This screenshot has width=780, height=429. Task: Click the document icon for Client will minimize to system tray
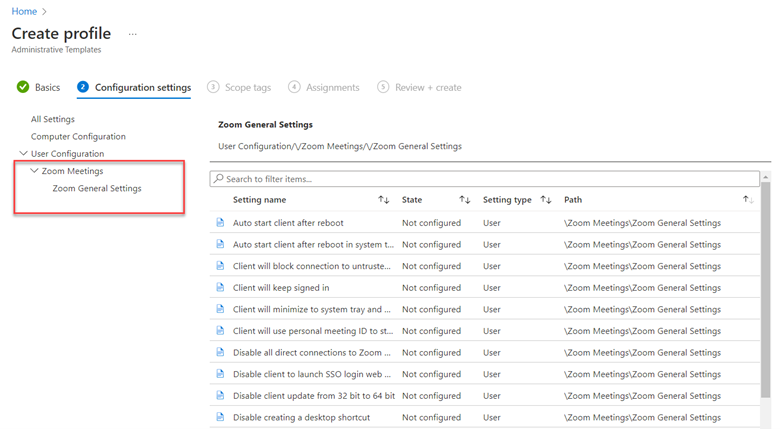220,309
